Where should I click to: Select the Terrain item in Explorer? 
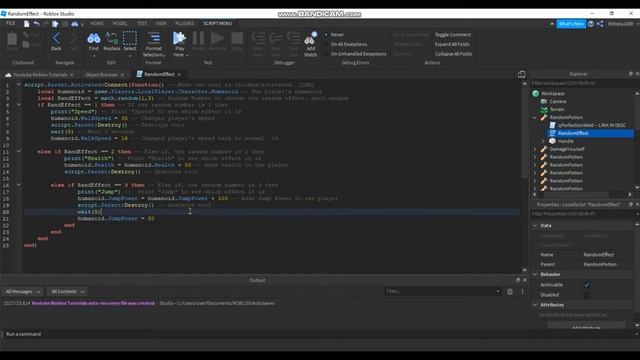click(557, 109)
